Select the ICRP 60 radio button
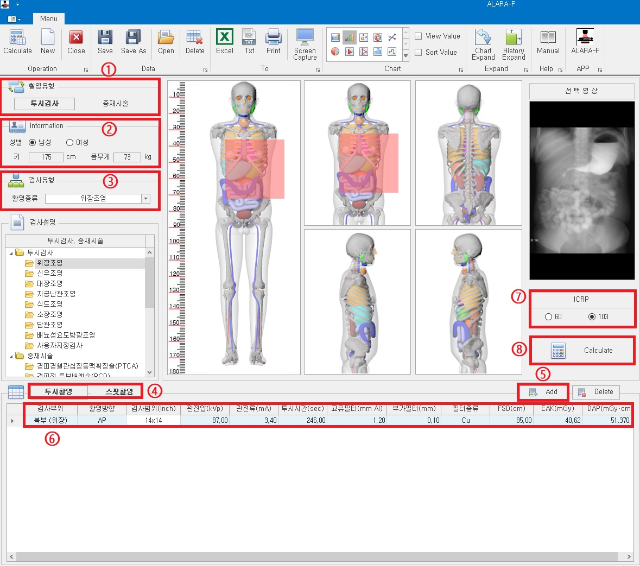 point(548,316)
